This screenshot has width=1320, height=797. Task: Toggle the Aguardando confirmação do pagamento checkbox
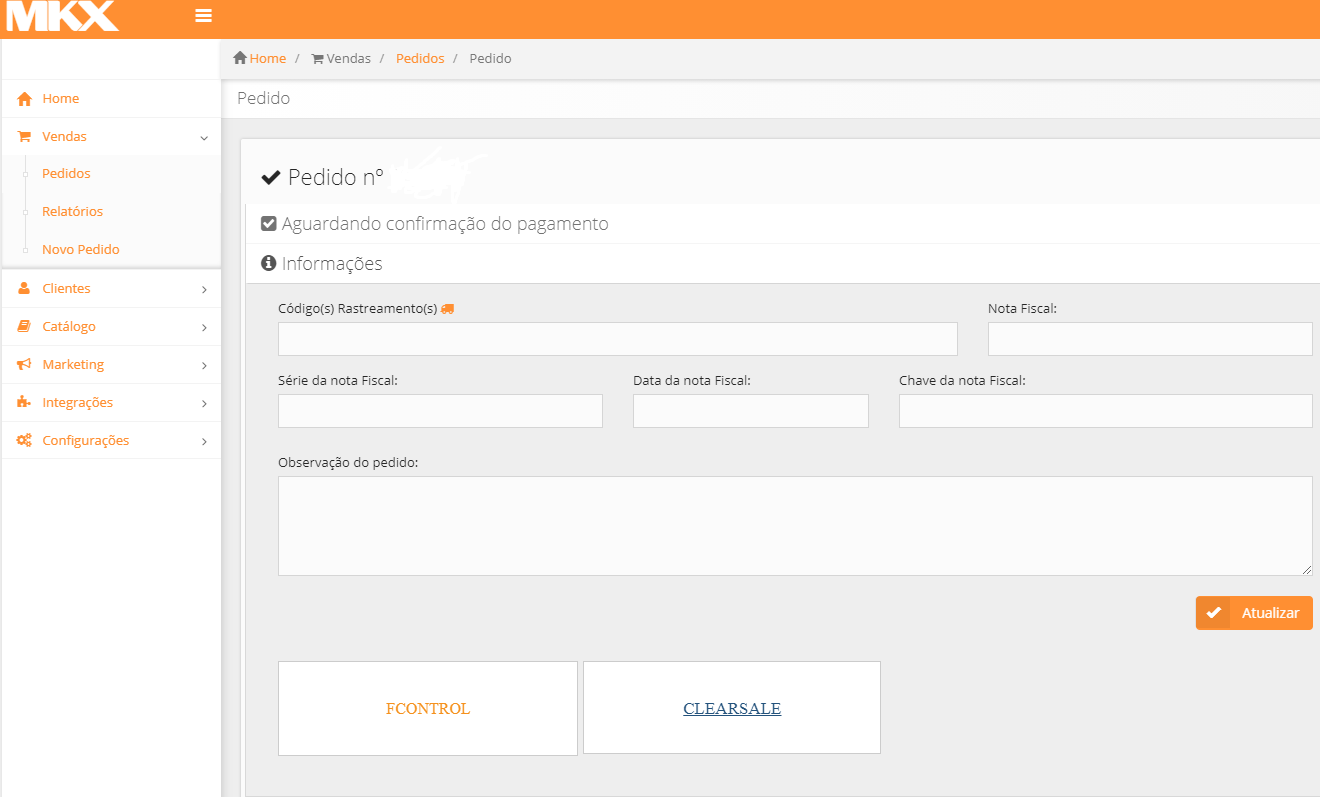(x=268, y=224)
